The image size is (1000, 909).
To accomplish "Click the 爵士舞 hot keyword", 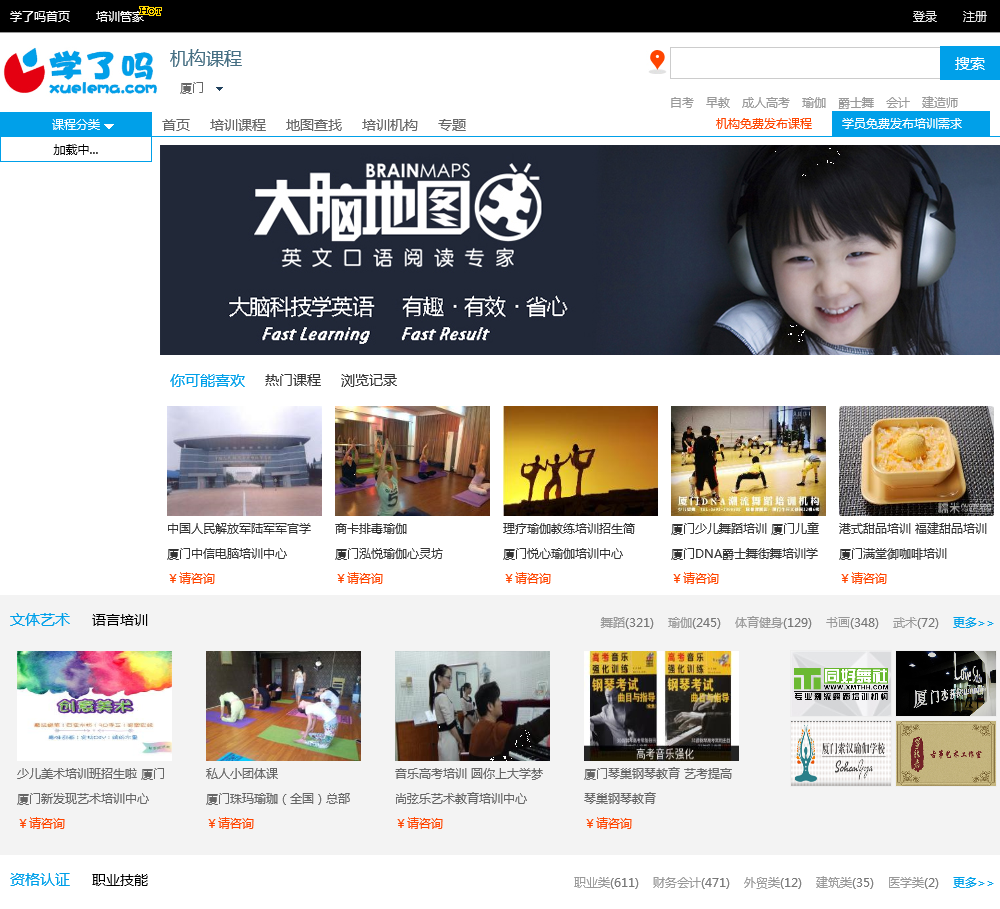I will (x=856, y=103).
